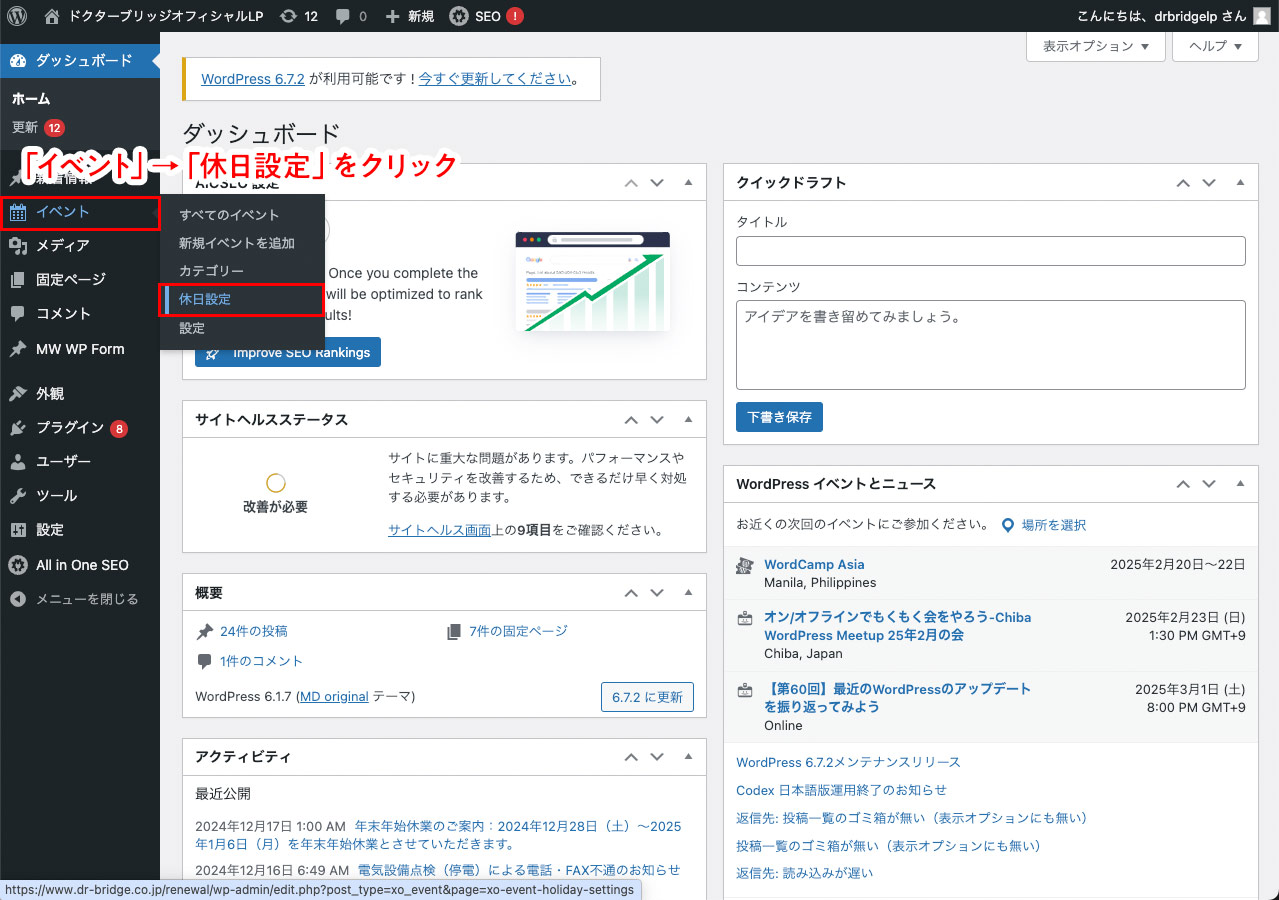Collapse the クイックドラフト panel

[1240, 183]
